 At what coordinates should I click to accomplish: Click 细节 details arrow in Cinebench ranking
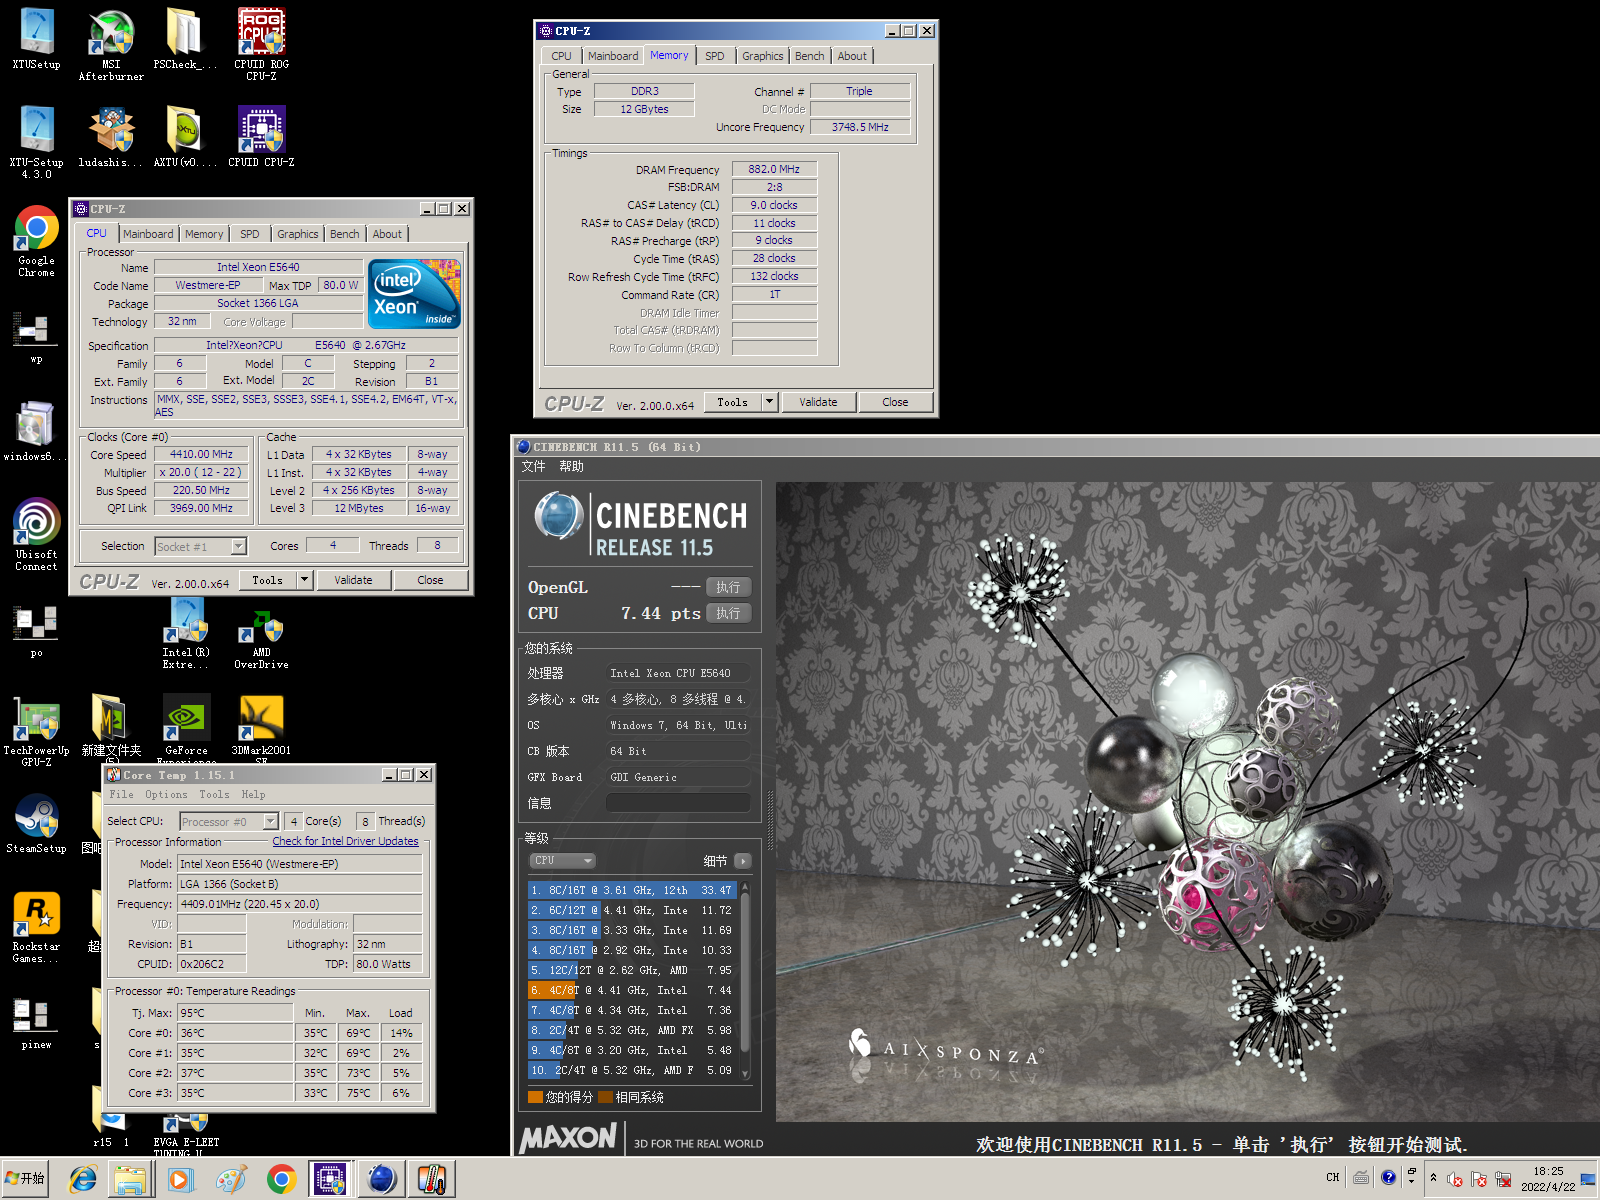[742, 861]
